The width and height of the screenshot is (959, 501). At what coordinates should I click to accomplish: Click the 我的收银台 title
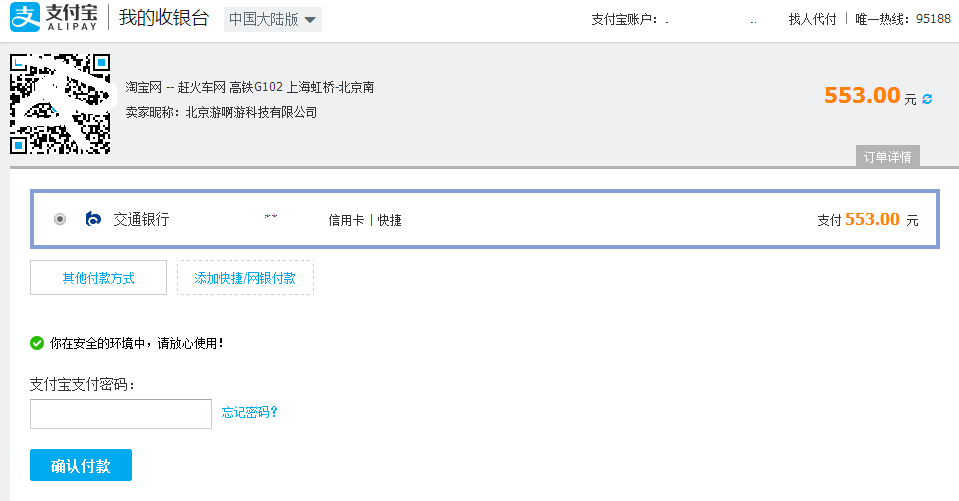point(164,18)
